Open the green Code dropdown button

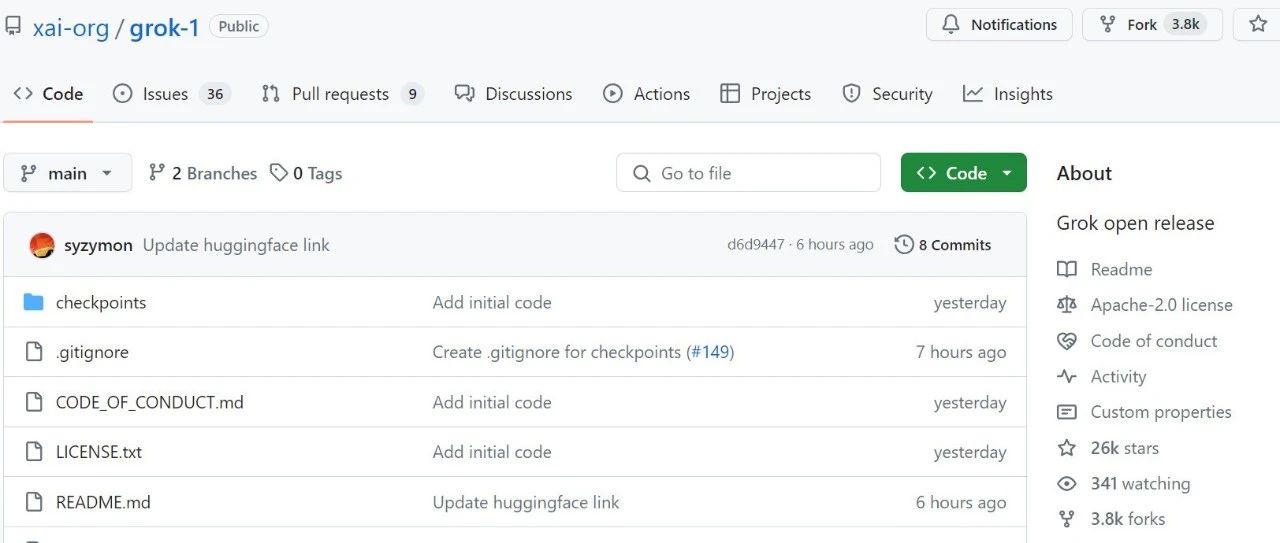coord(964,173)
